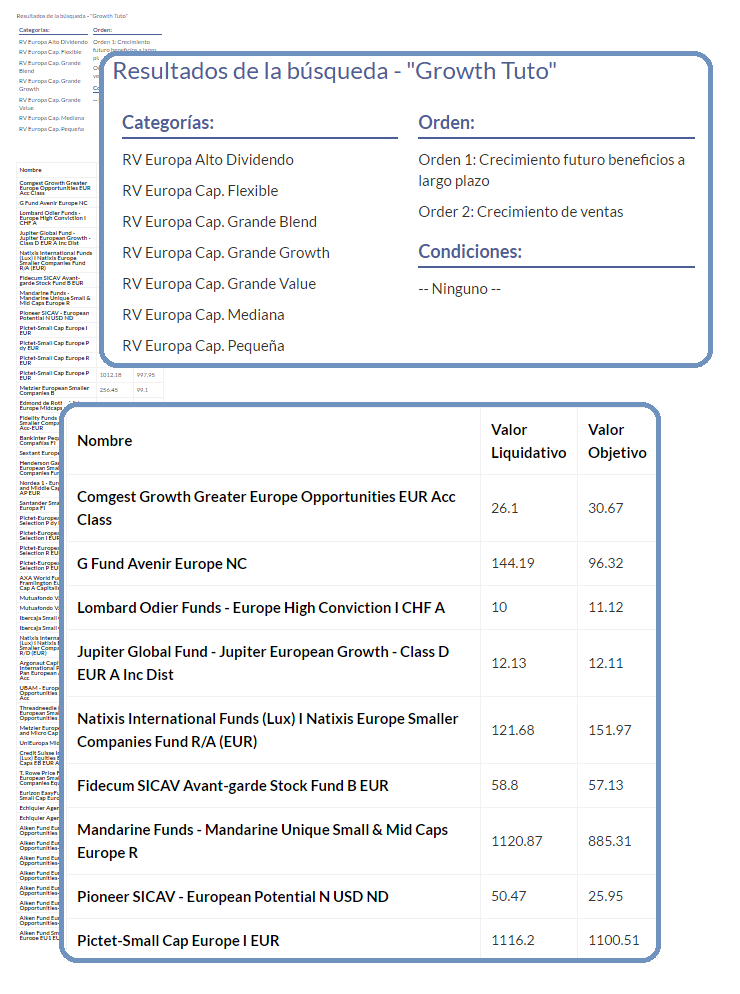Open 'Comgest Growth Greater Europe Opportunities' in the enlarged table
740x994 pixels.
pyautogui.click(x=266, y=508)
